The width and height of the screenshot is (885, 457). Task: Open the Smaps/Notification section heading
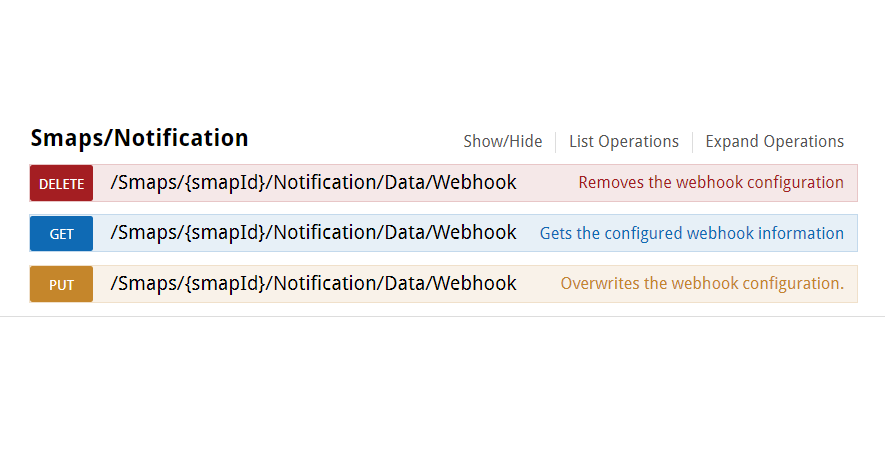(139, 138)
